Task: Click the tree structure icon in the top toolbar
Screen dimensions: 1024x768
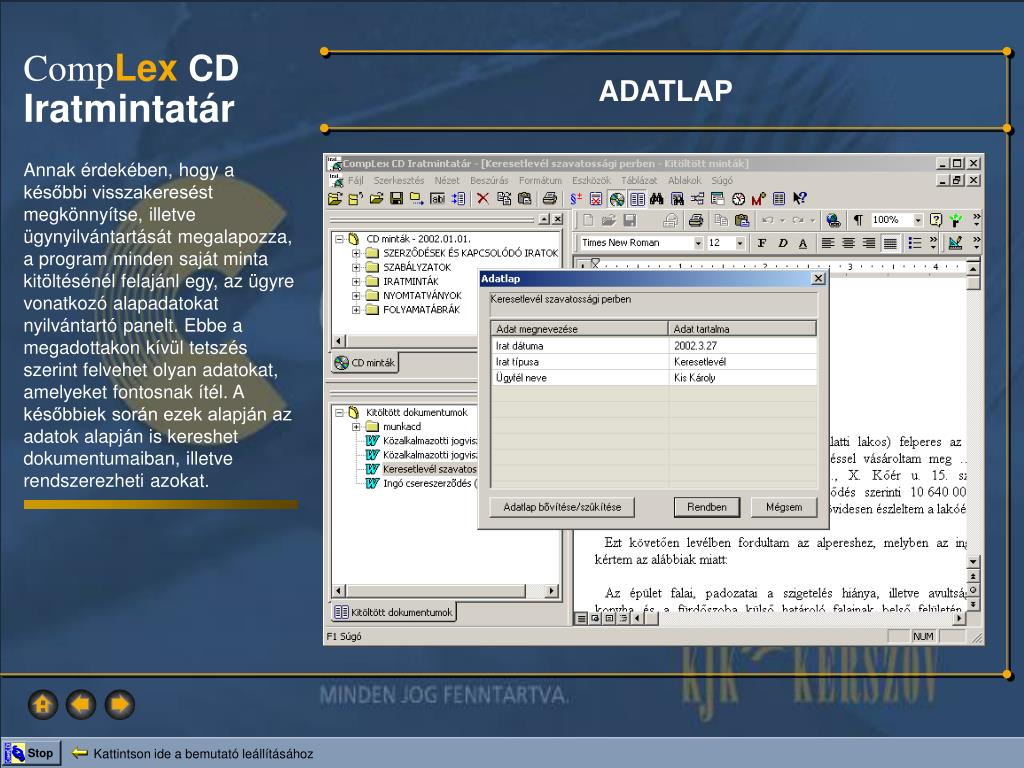Action: [697, 199]
